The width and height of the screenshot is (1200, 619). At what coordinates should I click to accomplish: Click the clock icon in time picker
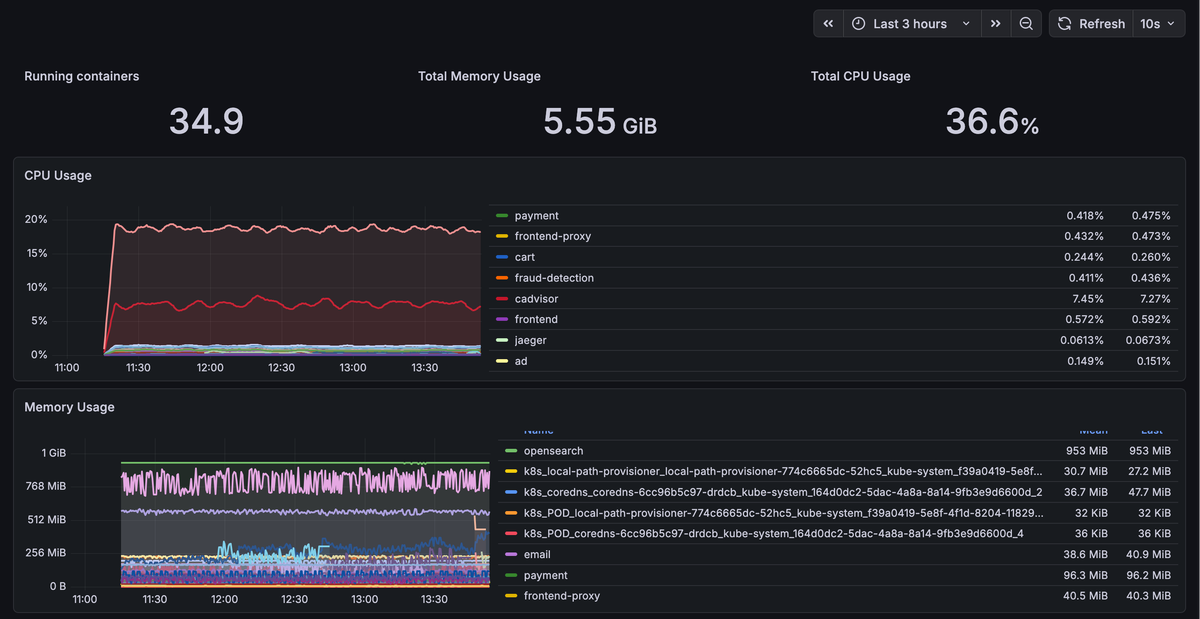tap(859, 24)
